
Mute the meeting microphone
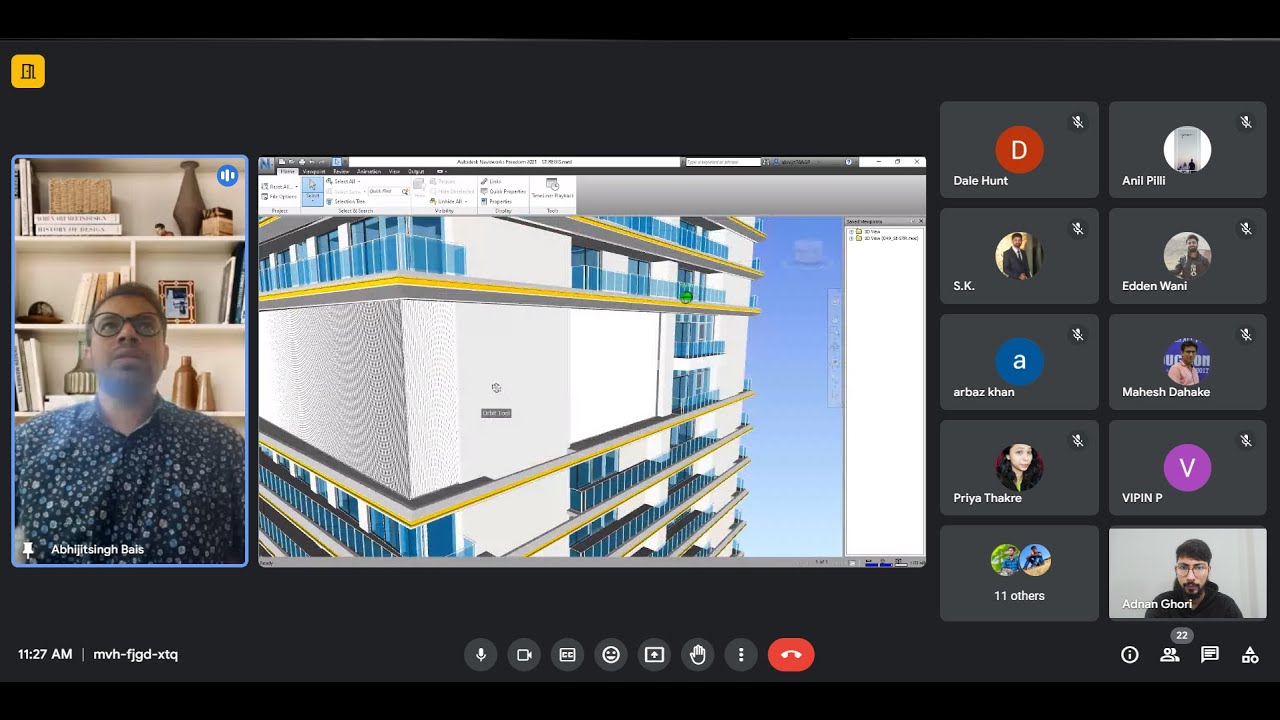(481, 654)
